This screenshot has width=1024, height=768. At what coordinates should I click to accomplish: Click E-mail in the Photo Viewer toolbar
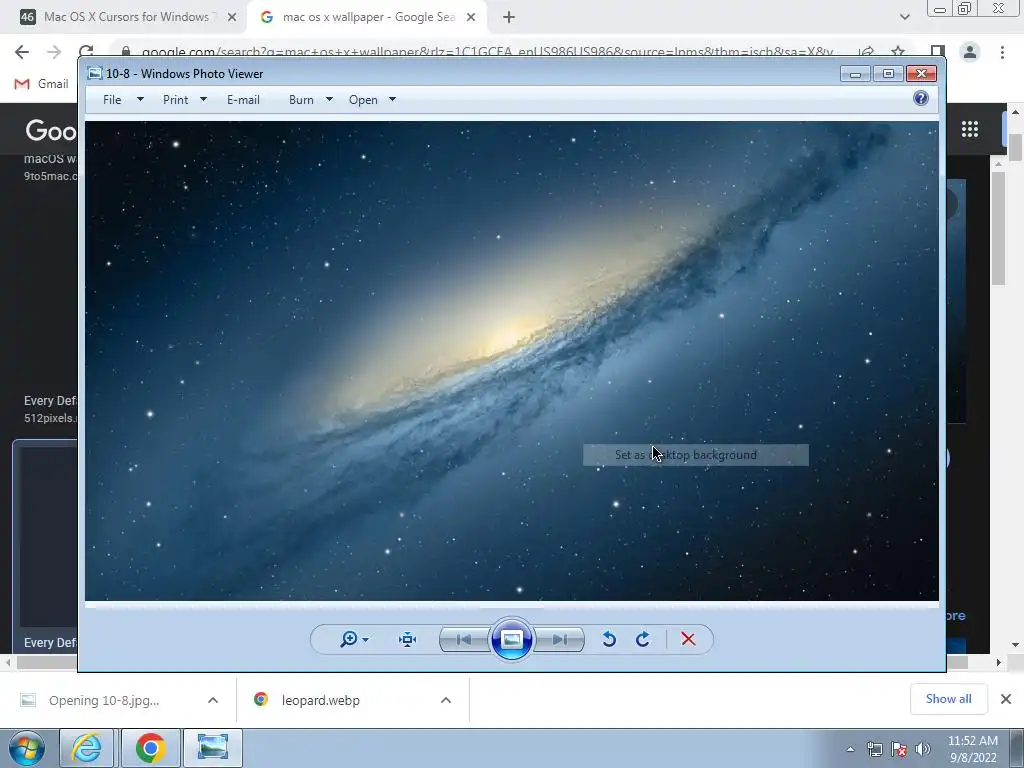[x=243, y=100]
